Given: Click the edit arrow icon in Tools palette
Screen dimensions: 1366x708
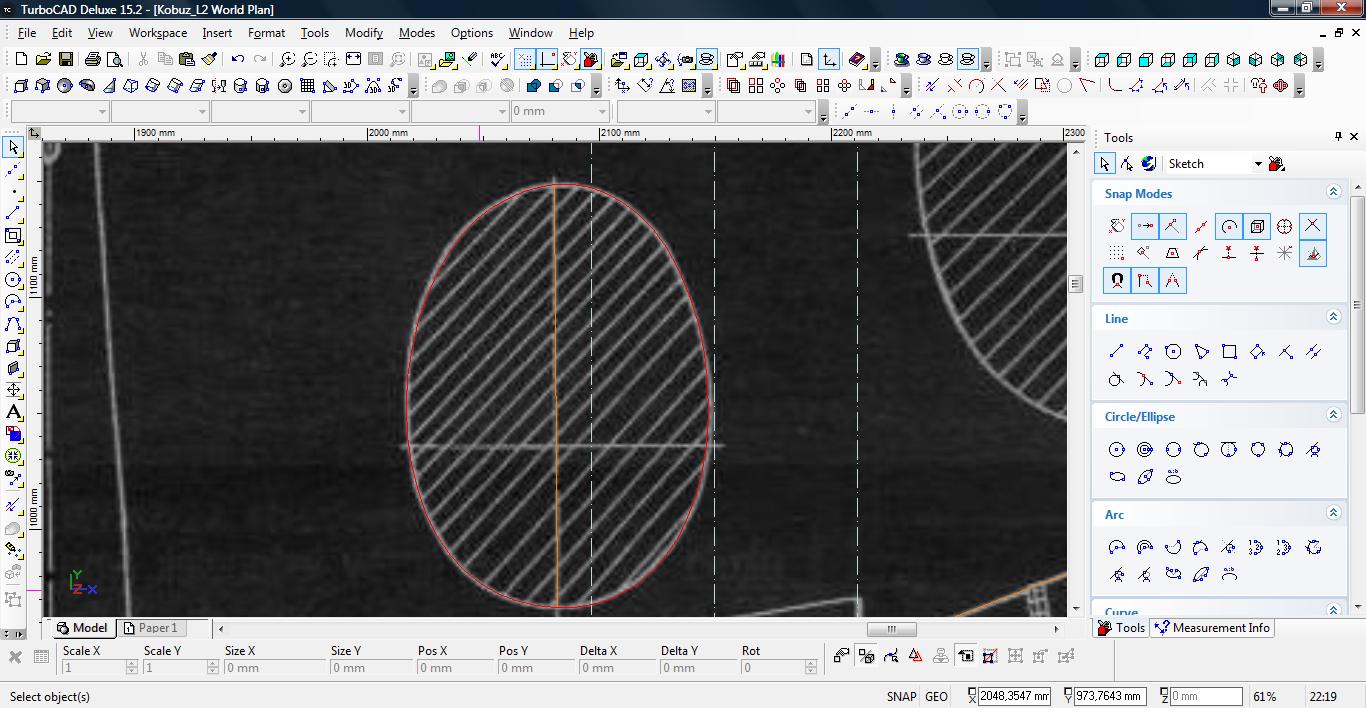Looking at the screenshot, I should (x=1127, y=164).
